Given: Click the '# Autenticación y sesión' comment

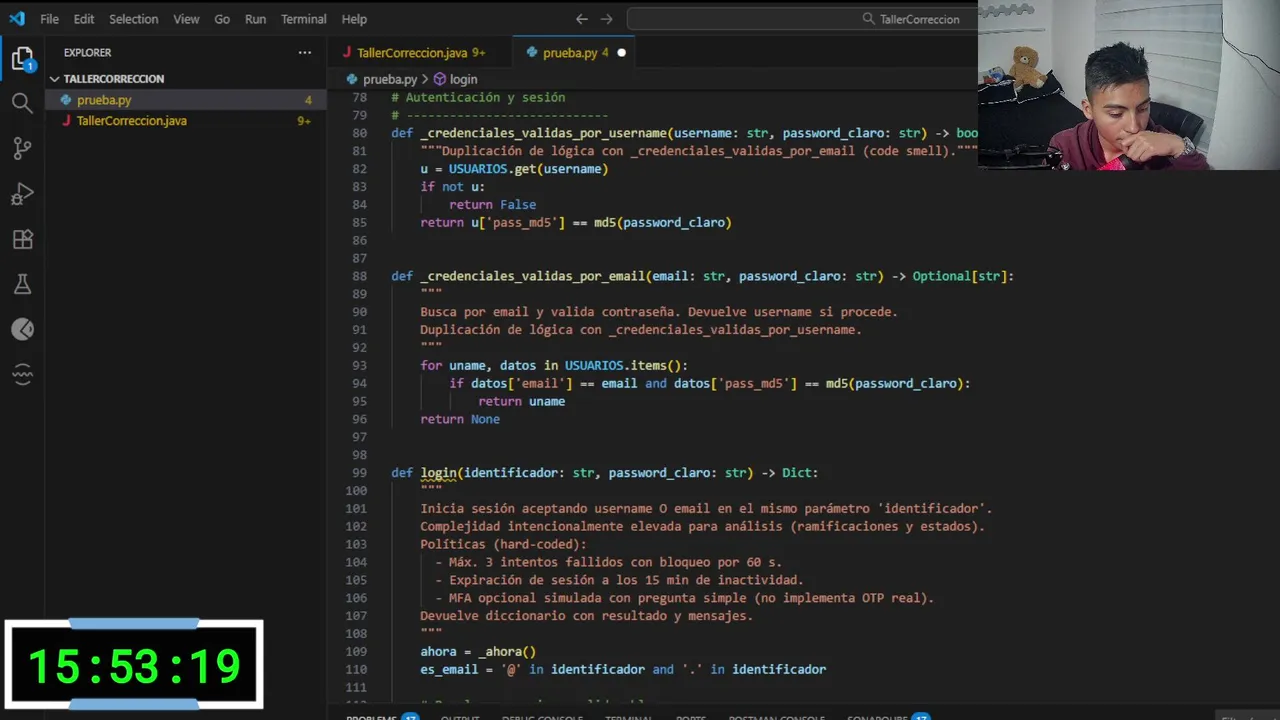Looking at the screenshot, I should pyautogui.click(x=478, y=98).
